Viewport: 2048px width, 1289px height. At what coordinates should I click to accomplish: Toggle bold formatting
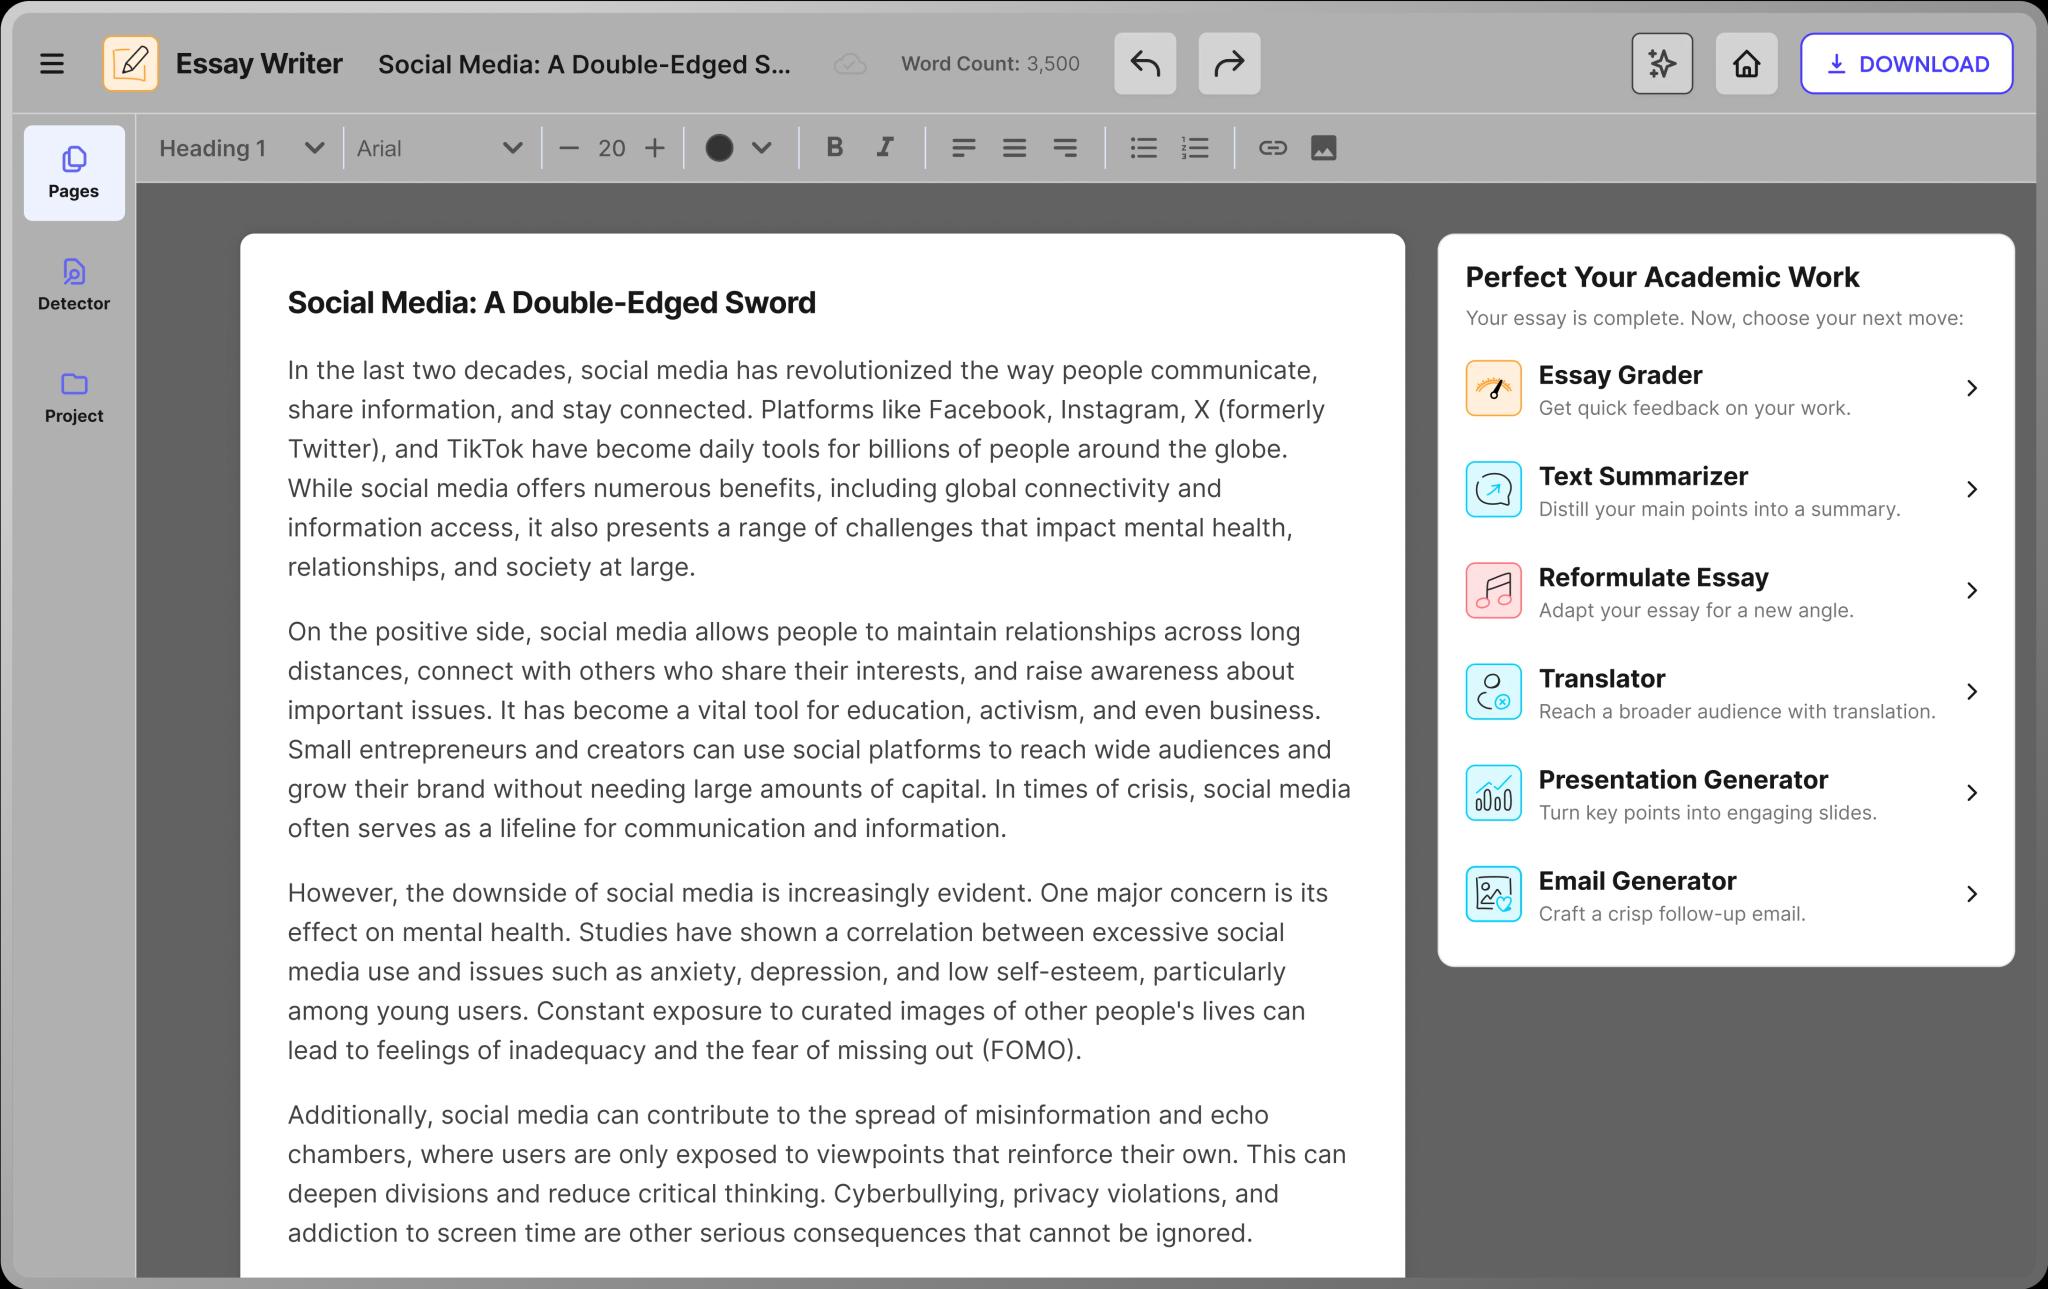[x=834, y=148]
